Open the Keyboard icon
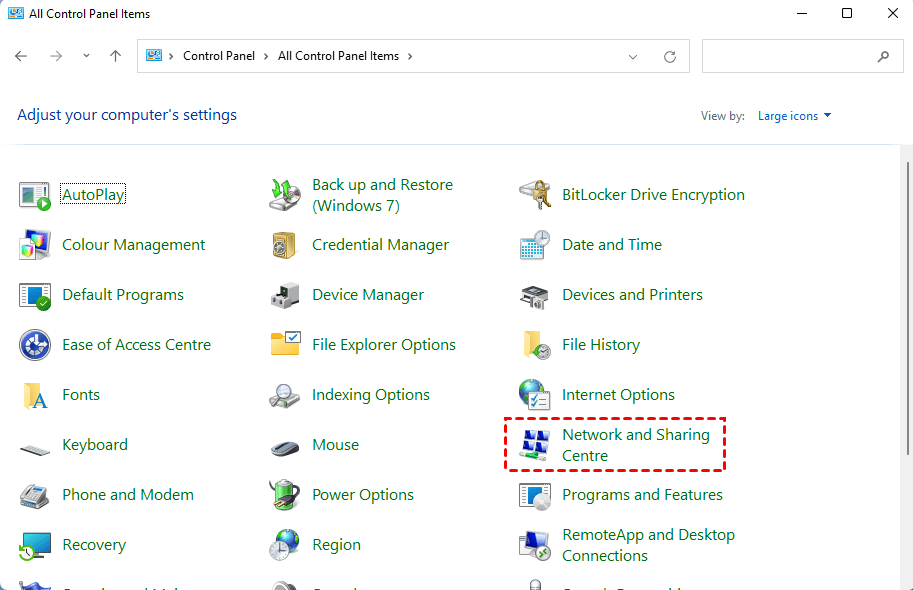 coord(34,449)
